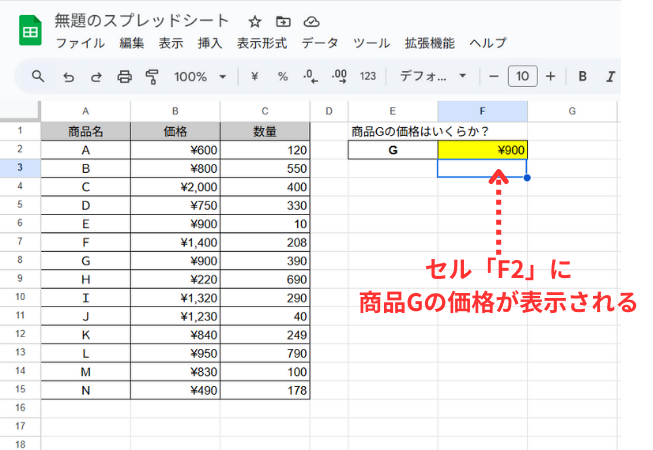
Task: Click the Google Sheets home icon
Action: tap(30, 31)
